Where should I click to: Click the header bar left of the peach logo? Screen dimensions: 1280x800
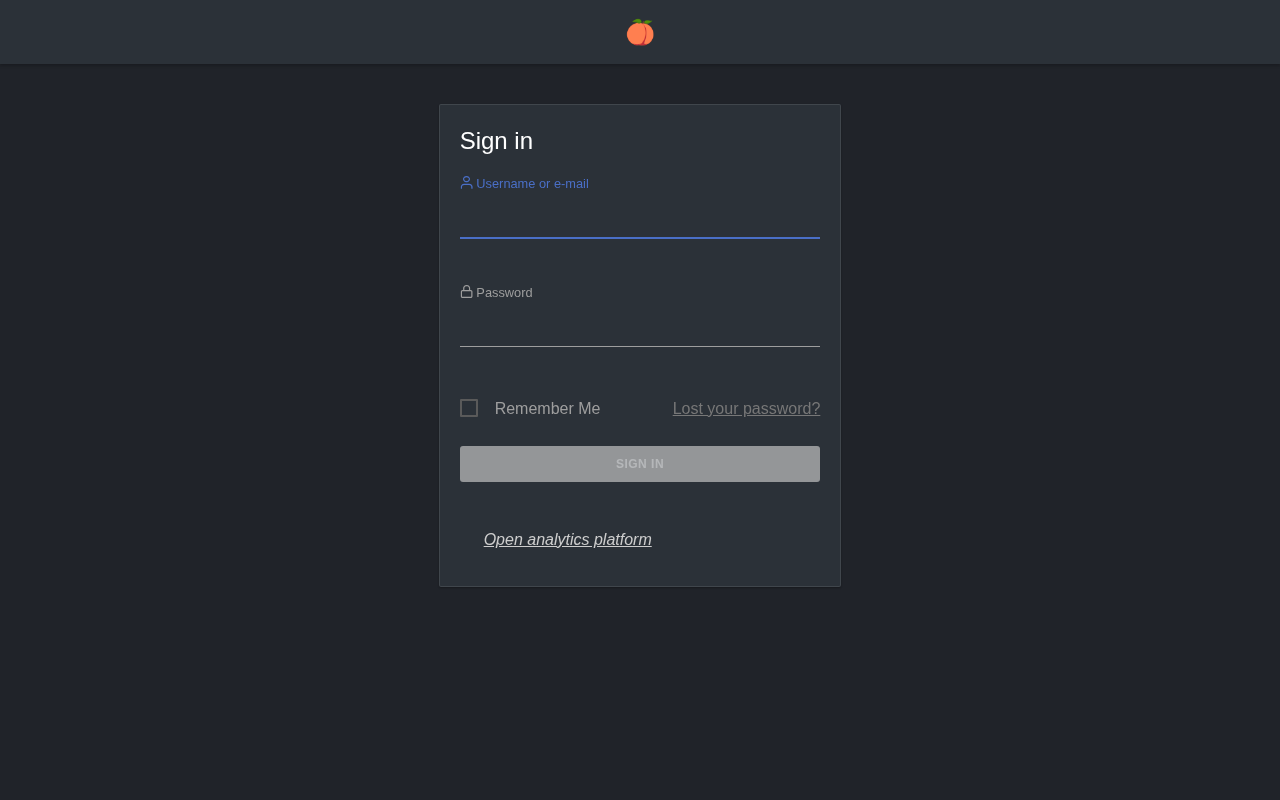[300, 32]
